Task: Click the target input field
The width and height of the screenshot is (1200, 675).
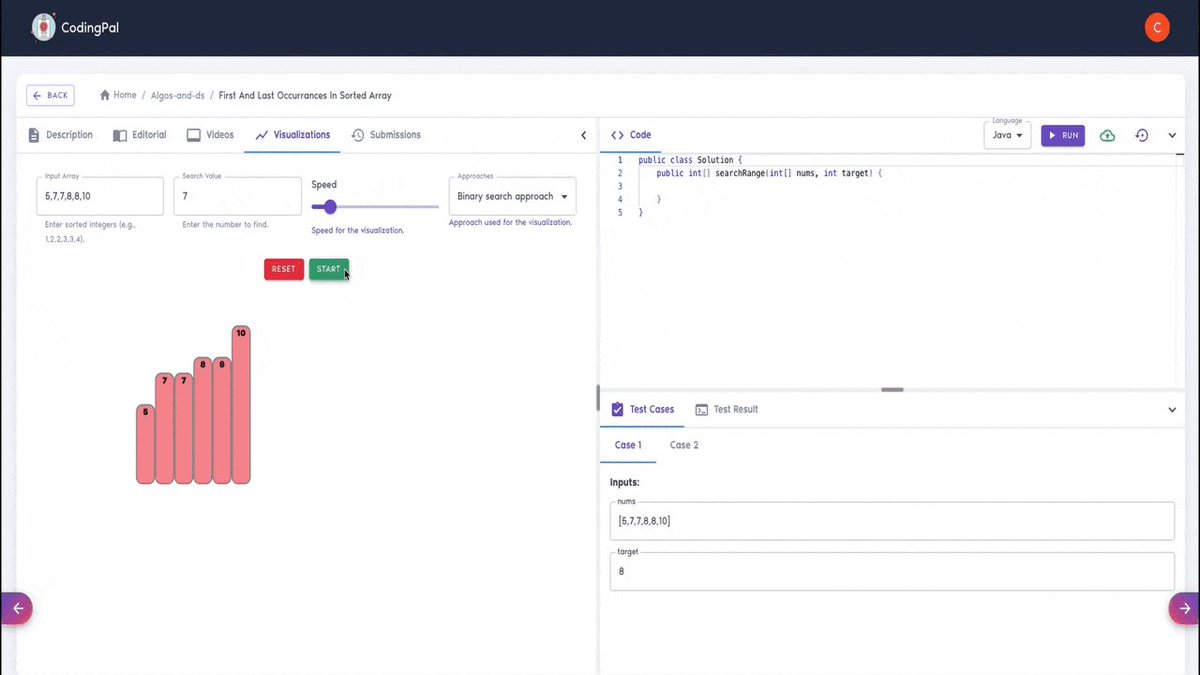Action: pos(892,571)
